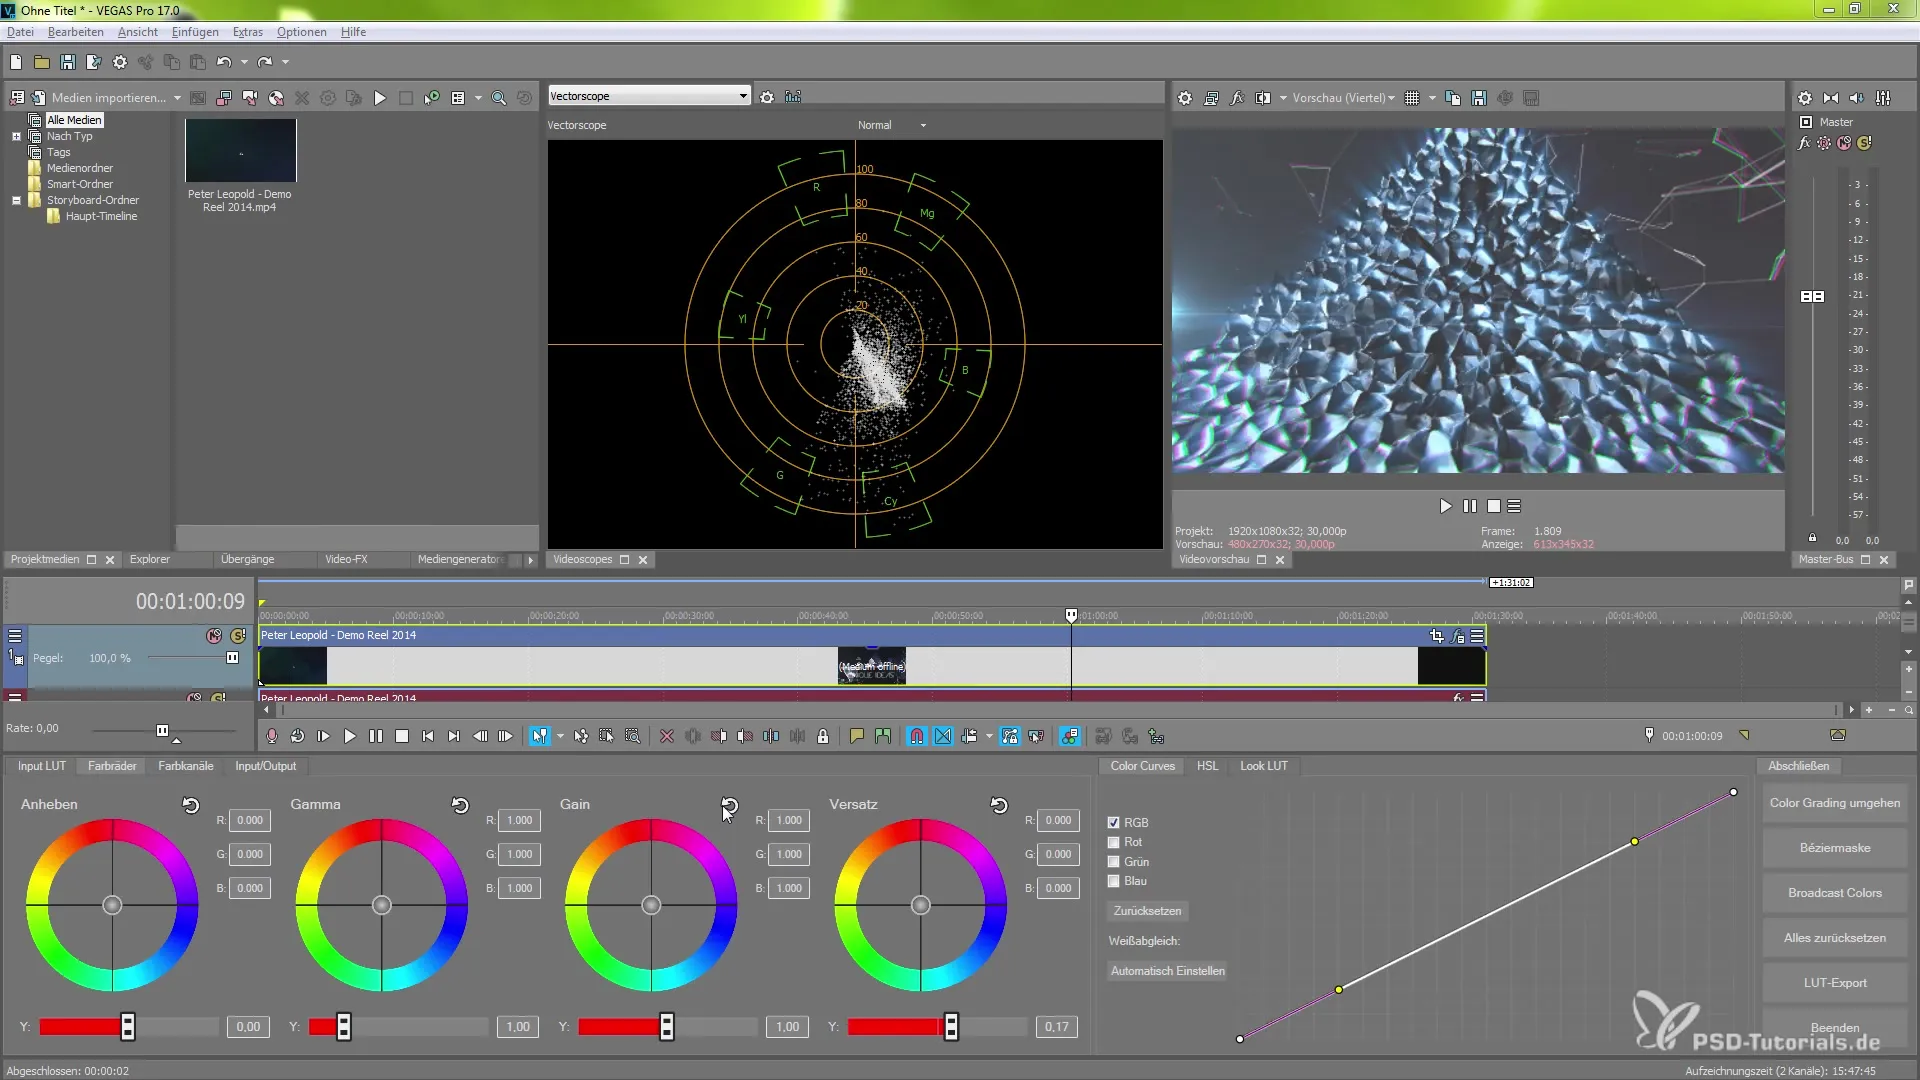Image resolution: width=1920 pixels, height=1080 pixels.
Task: Switch to the HSL tab
Action: click(1208, 766)
